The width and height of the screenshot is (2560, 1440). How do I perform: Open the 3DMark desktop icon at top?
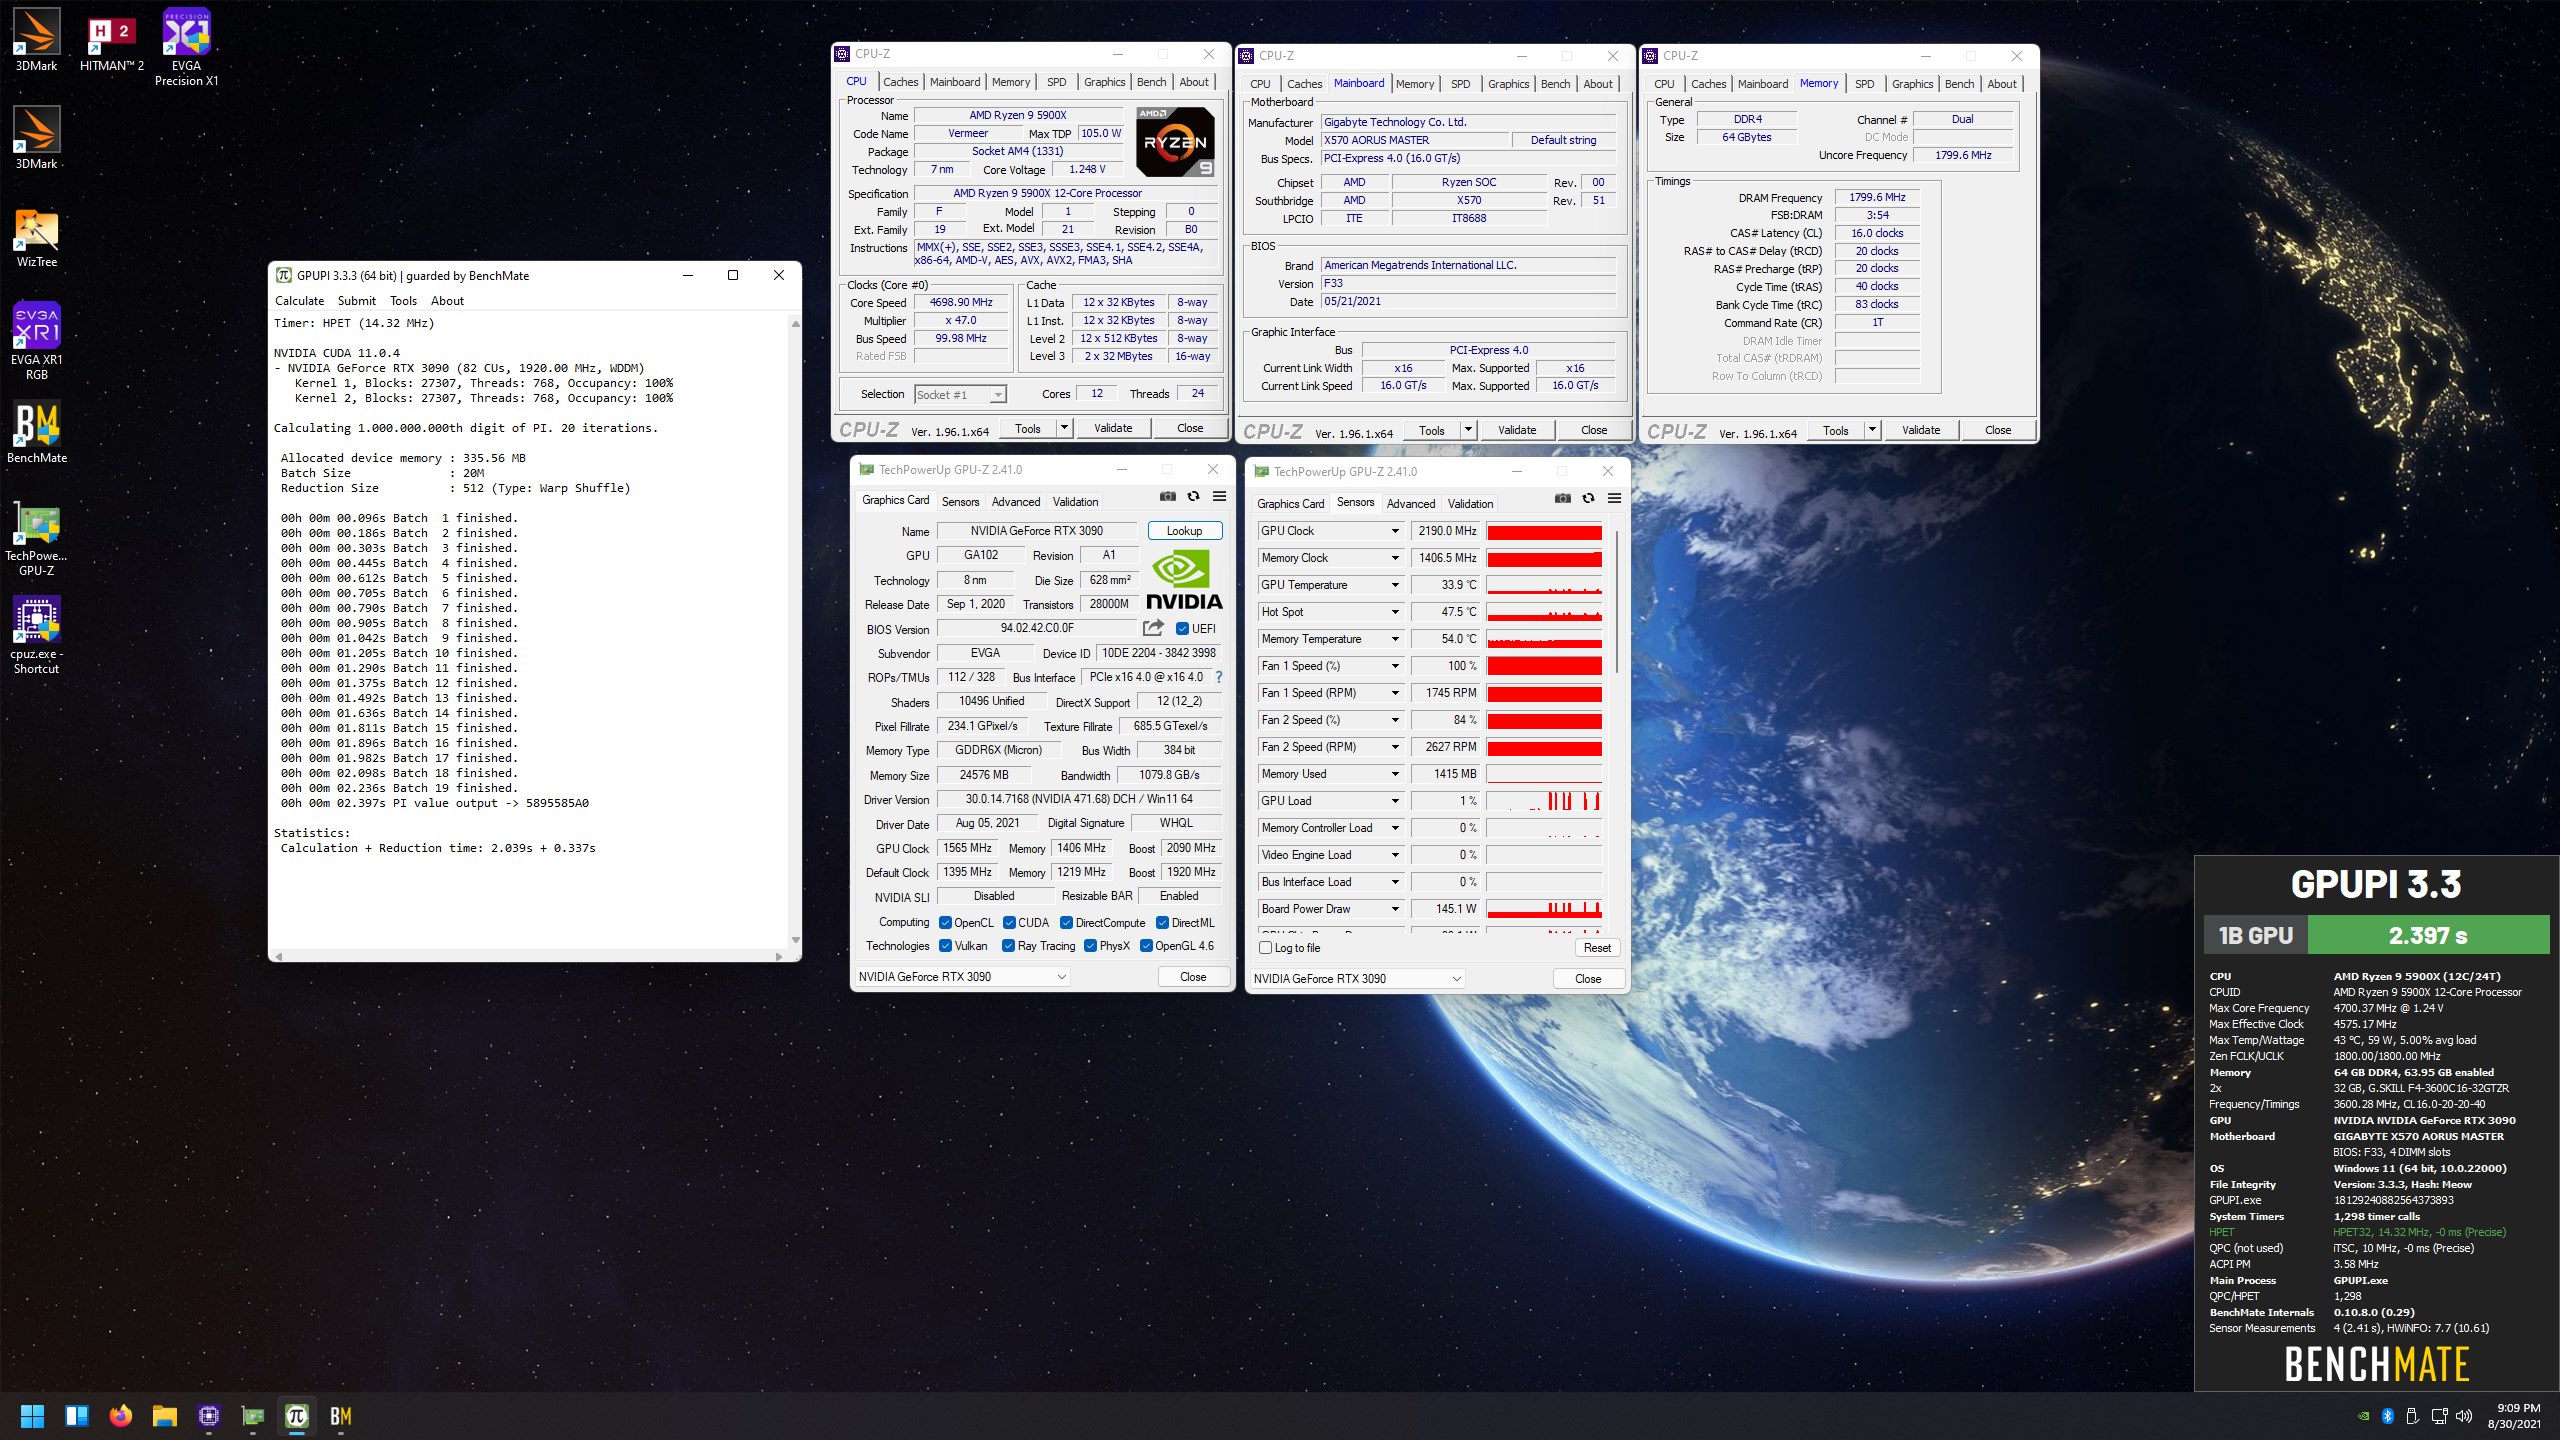pos(36,40)
